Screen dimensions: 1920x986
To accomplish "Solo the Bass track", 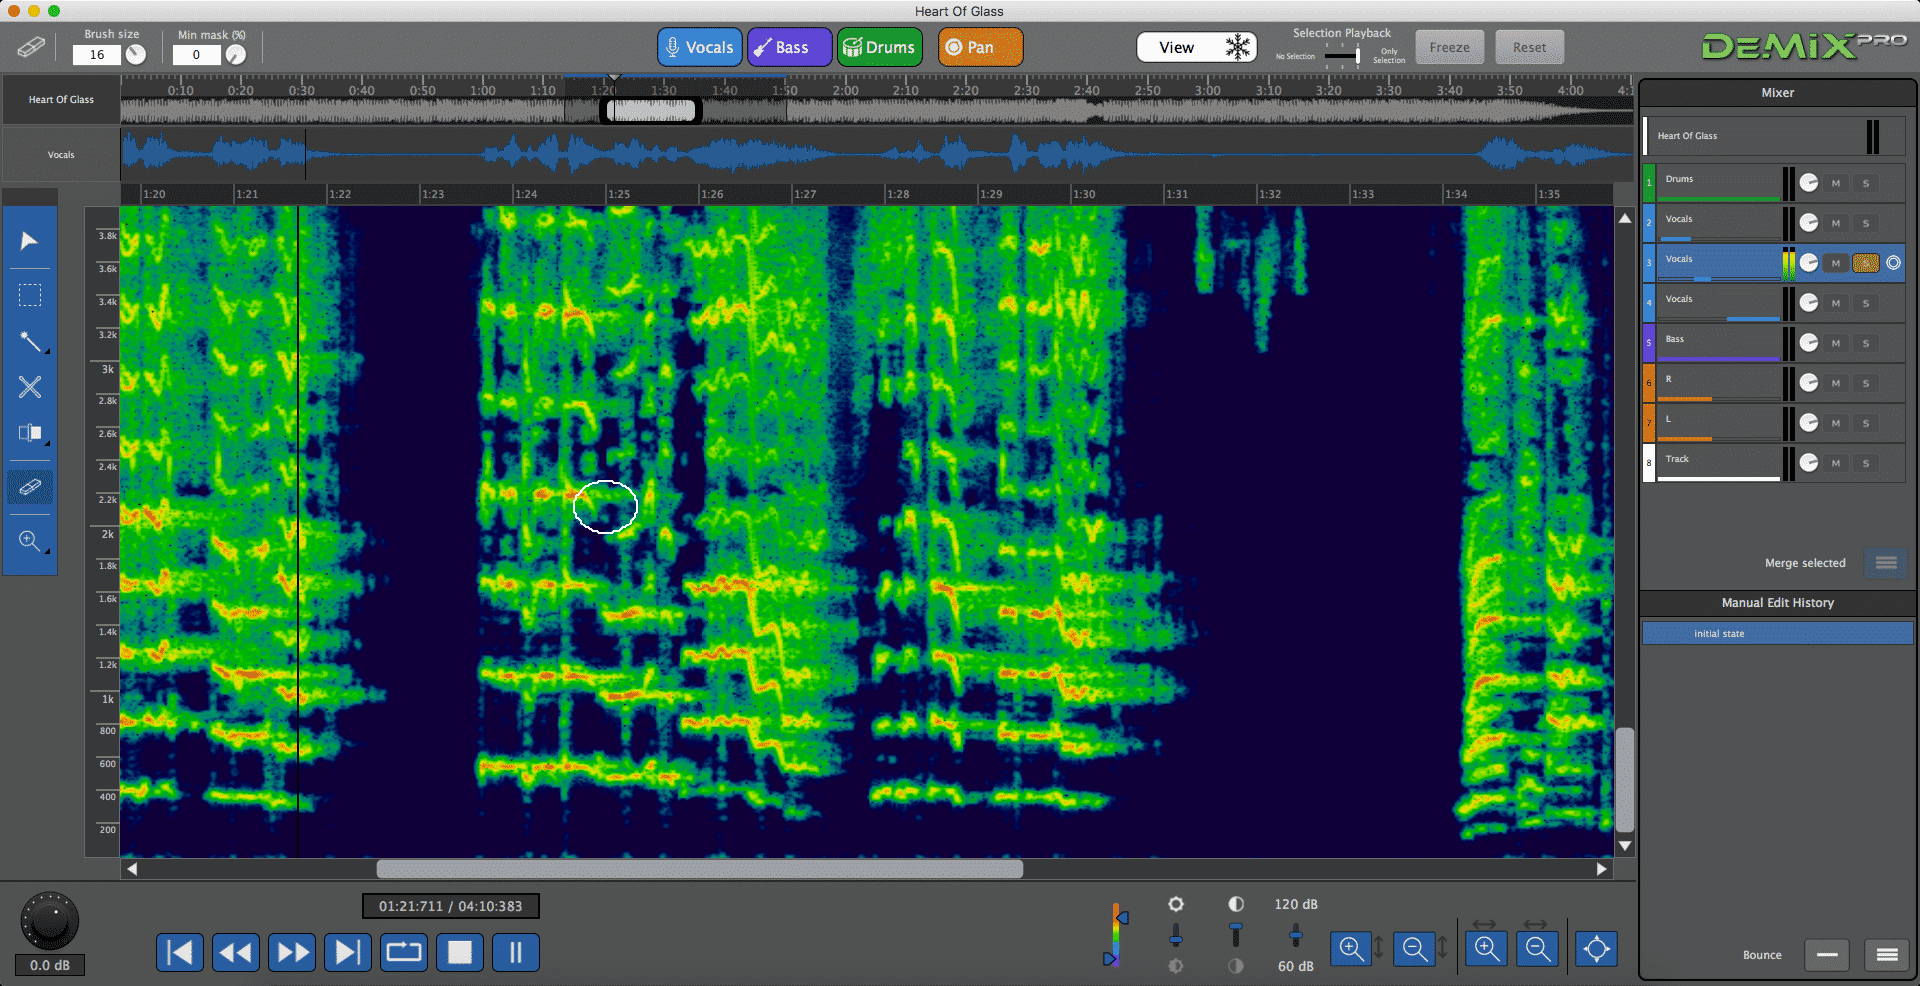I will pyautogui.click(x=1865, y=343).
